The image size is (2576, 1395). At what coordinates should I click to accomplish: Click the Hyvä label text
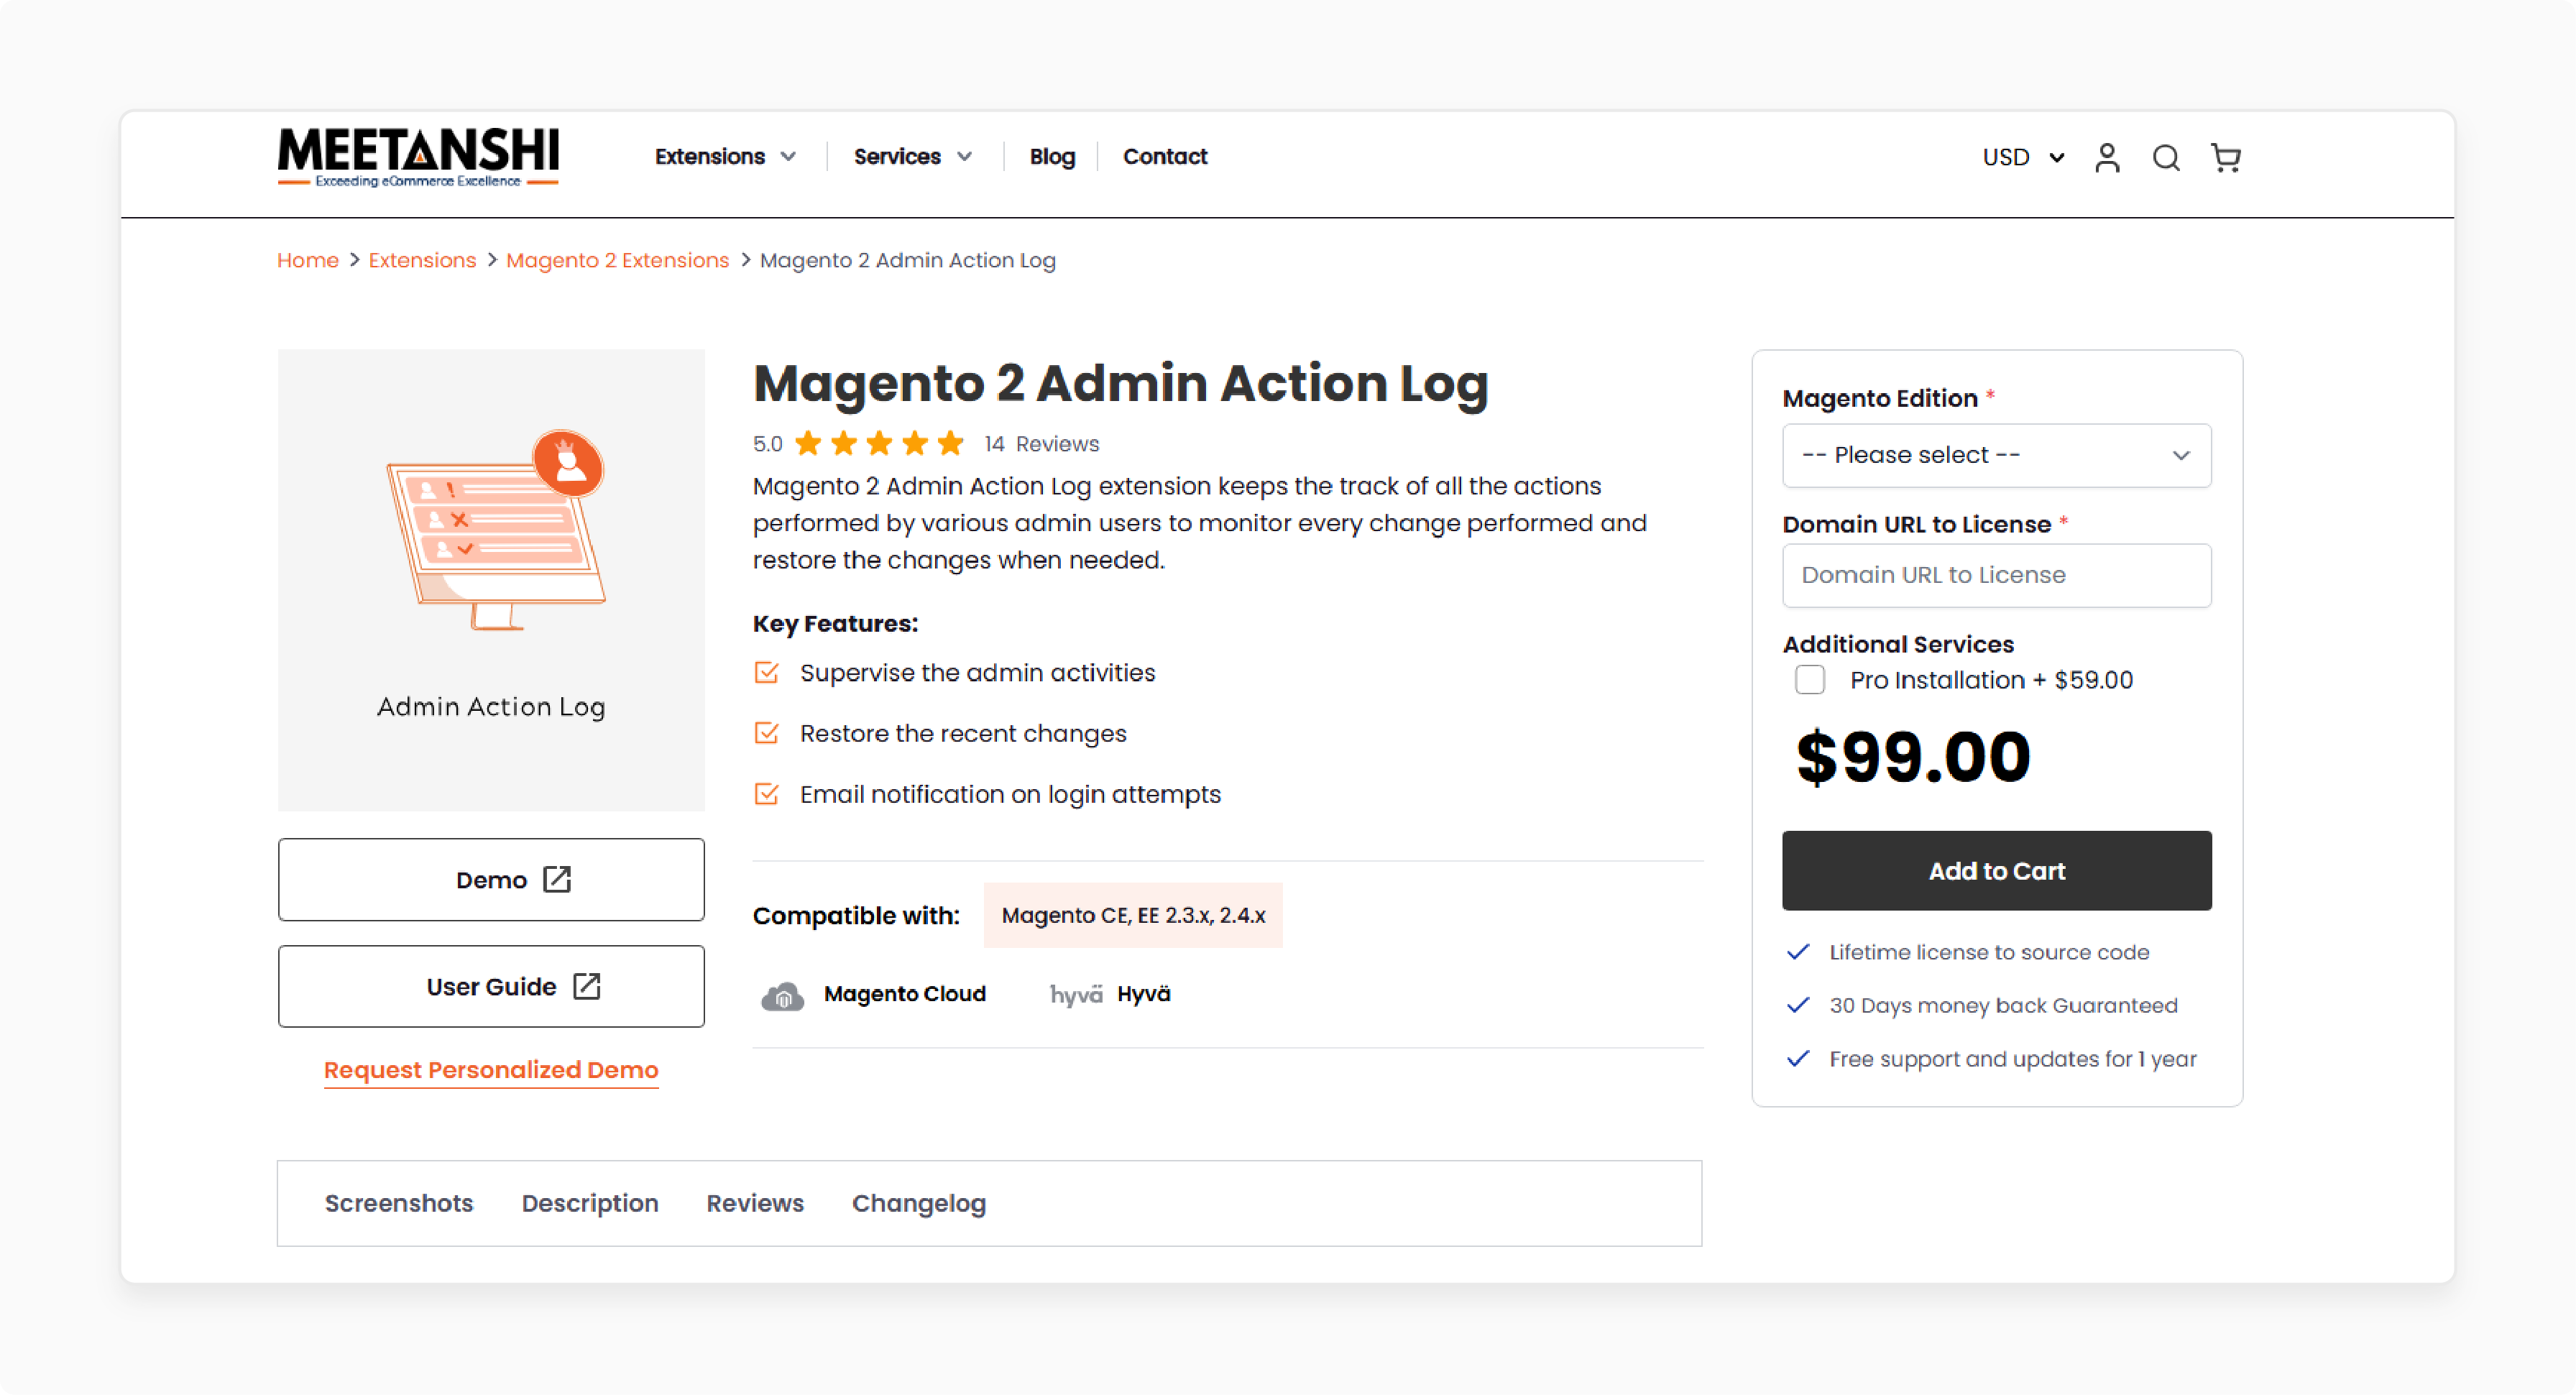(1144, 994)
